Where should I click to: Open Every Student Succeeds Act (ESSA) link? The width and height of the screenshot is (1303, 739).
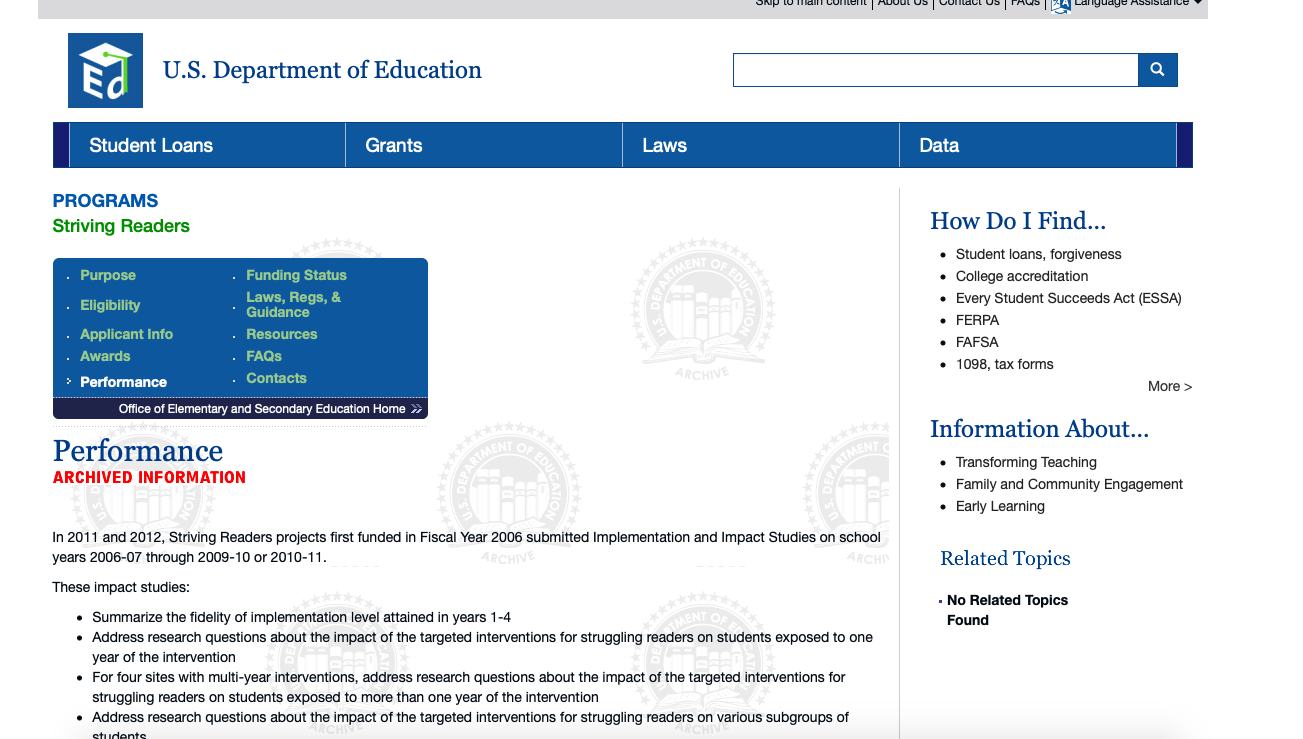pyautogui.click(x=1069, y=298)
